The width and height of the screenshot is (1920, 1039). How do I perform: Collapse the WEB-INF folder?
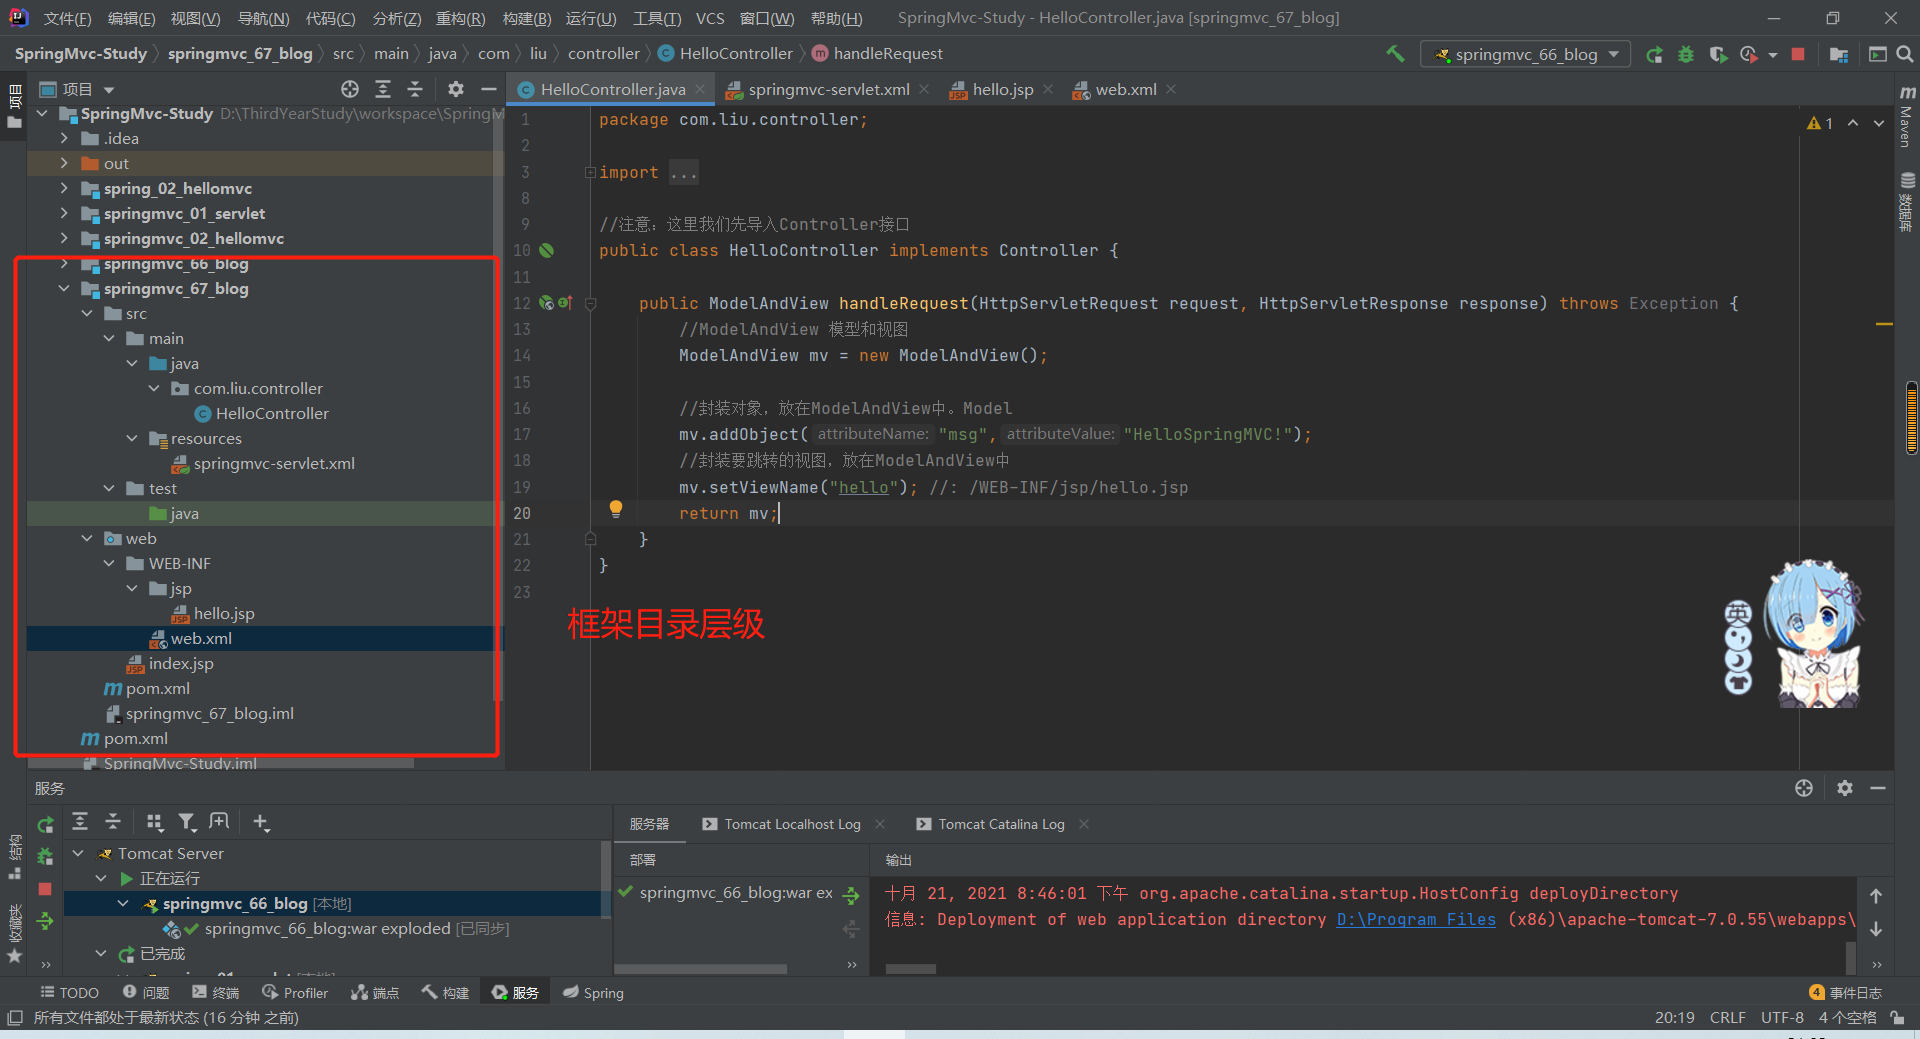point(109,563)
